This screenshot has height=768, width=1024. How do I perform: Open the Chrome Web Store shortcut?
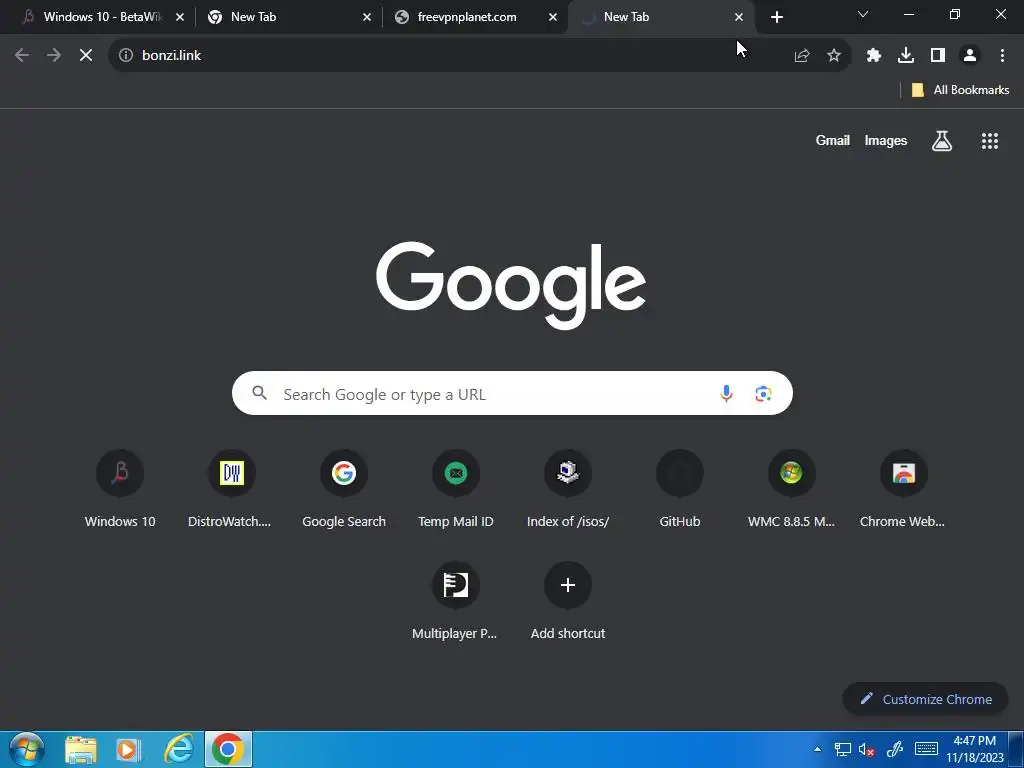click(x=904, y=488)
